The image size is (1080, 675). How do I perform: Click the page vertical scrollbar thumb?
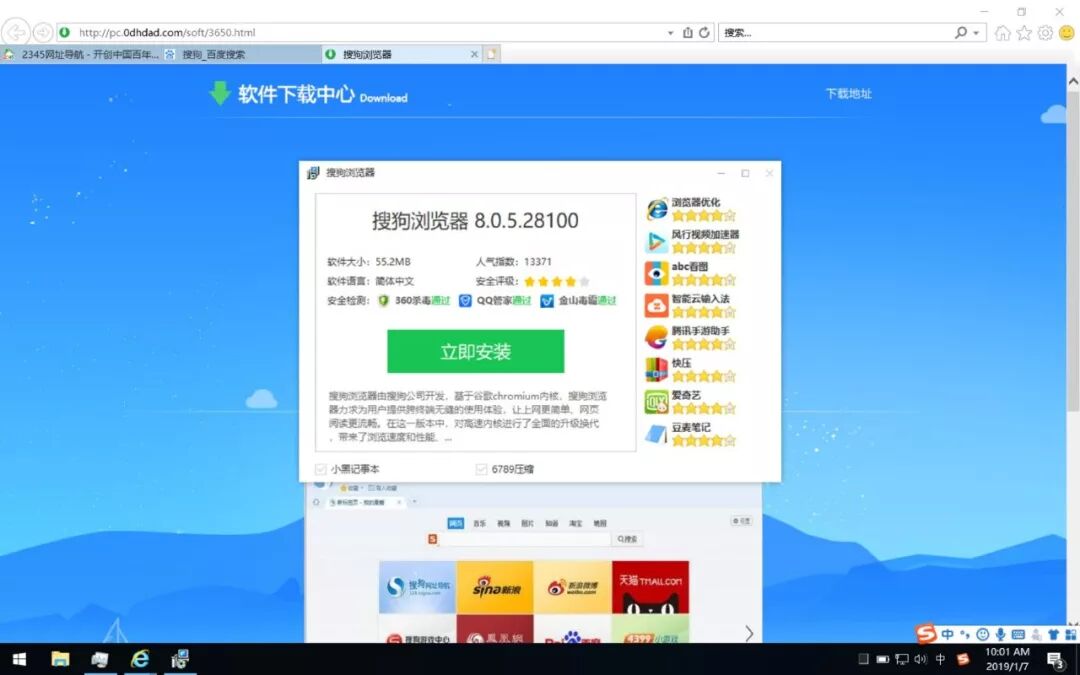[x=1073, y=251]
